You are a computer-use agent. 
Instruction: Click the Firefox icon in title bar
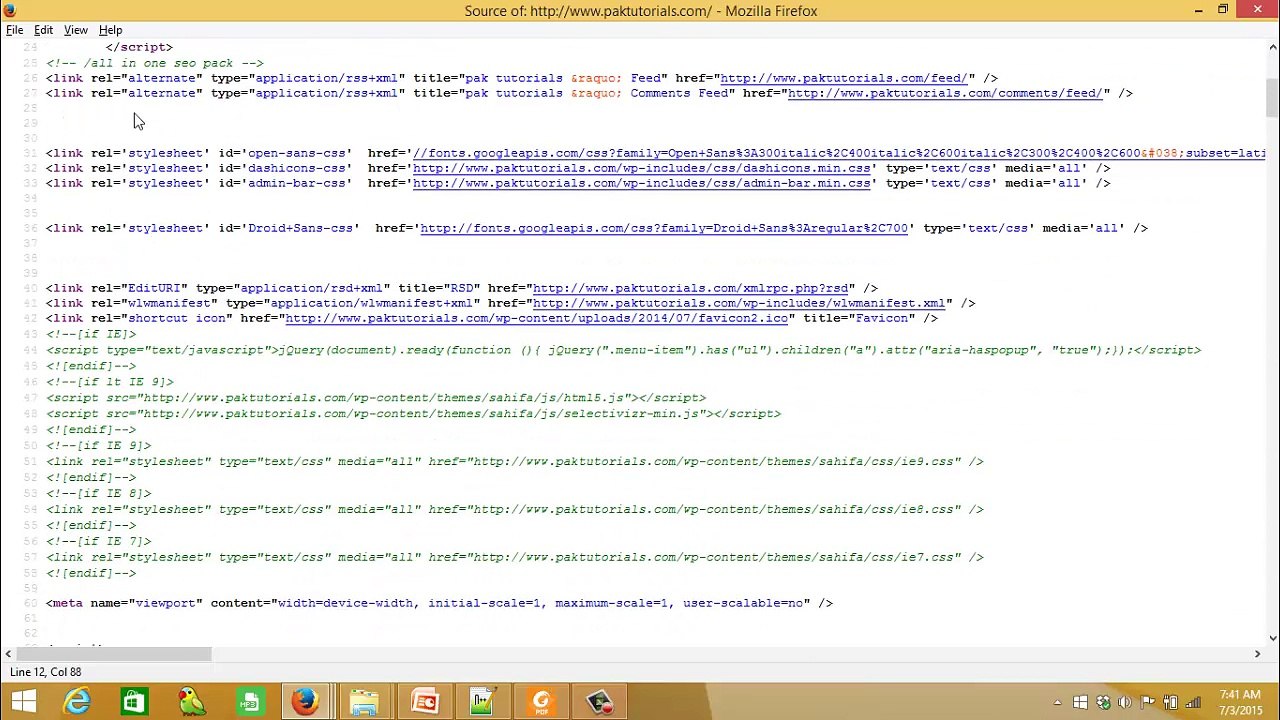click(x=10, y=10)
